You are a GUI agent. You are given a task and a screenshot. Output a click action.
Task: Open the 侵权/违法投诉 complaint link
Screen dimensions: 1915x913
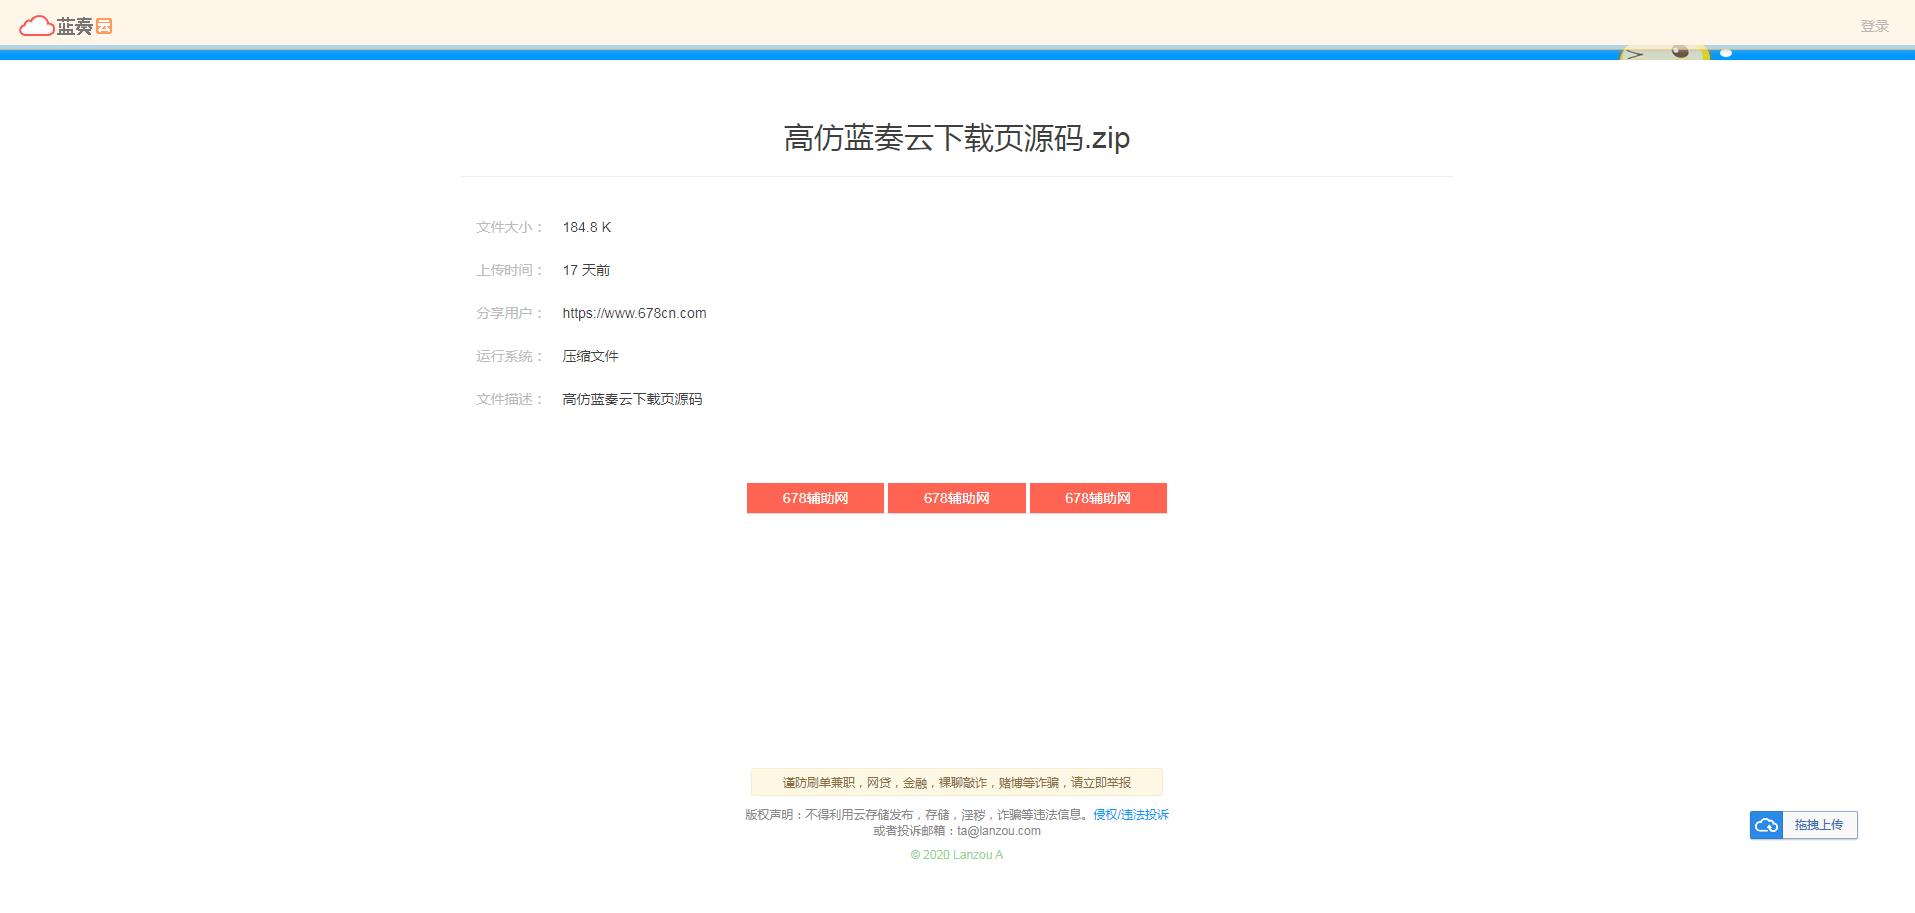pyautogui.click(x=1131, y=814)
